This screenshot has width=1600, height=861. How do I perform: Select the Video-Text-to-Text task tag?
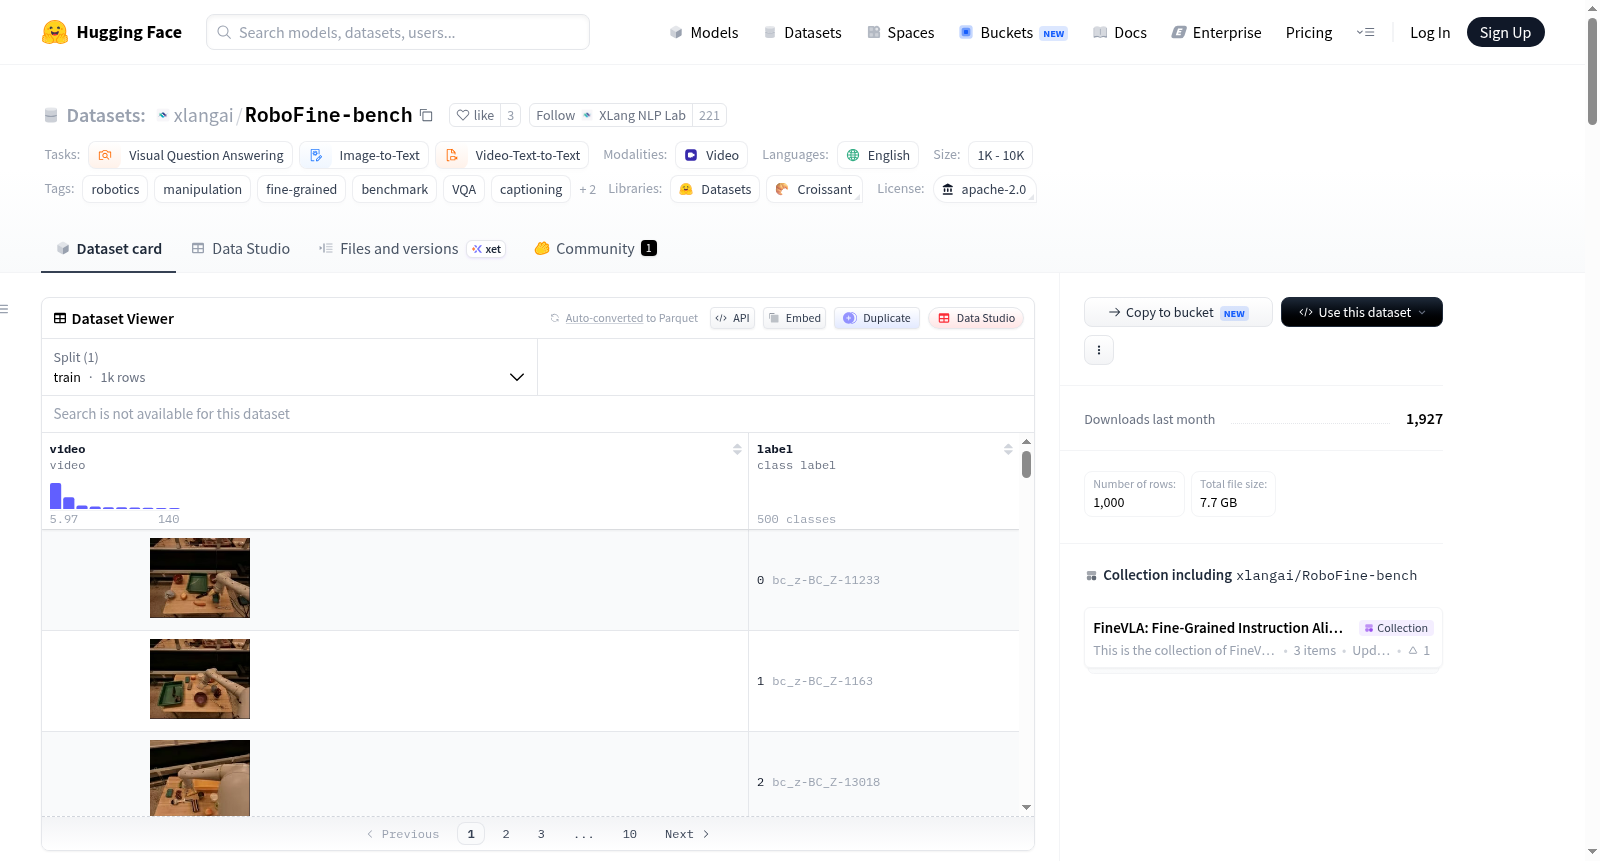point(512,155)
